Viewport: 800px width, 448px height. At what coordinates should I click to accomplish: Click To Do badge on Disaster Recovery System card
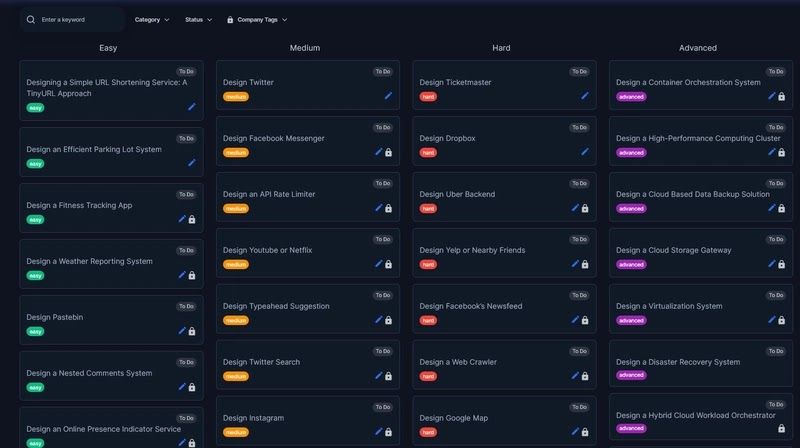click(776, 351)
